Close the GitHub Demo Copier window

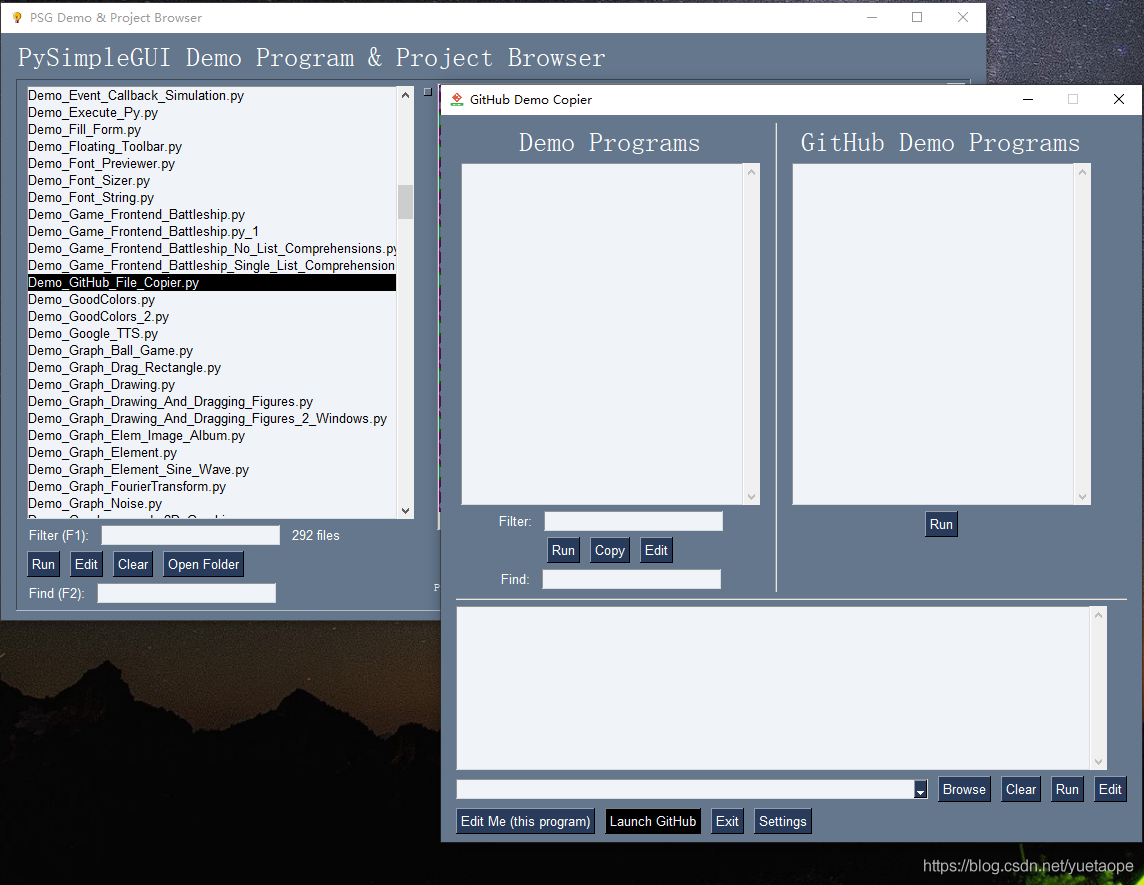click(x=1118, y=99)
